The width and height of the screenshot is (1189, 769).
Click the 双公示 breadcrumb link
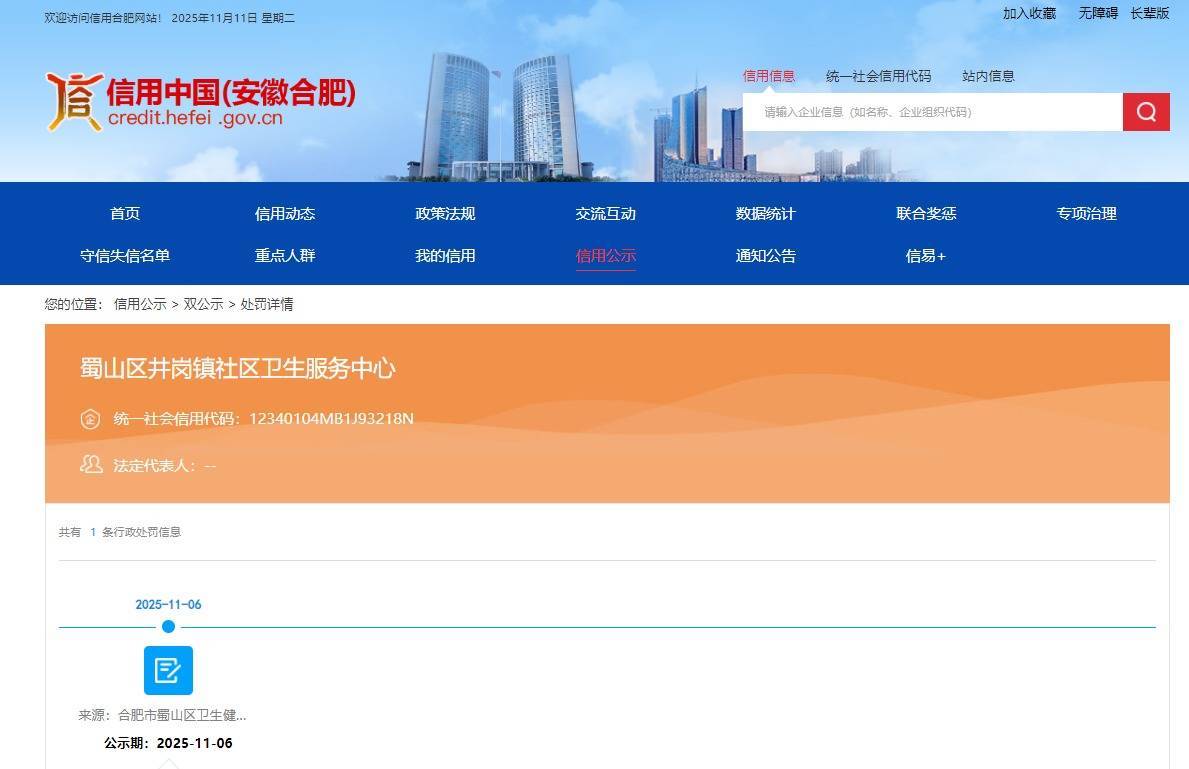pos(203,304)
